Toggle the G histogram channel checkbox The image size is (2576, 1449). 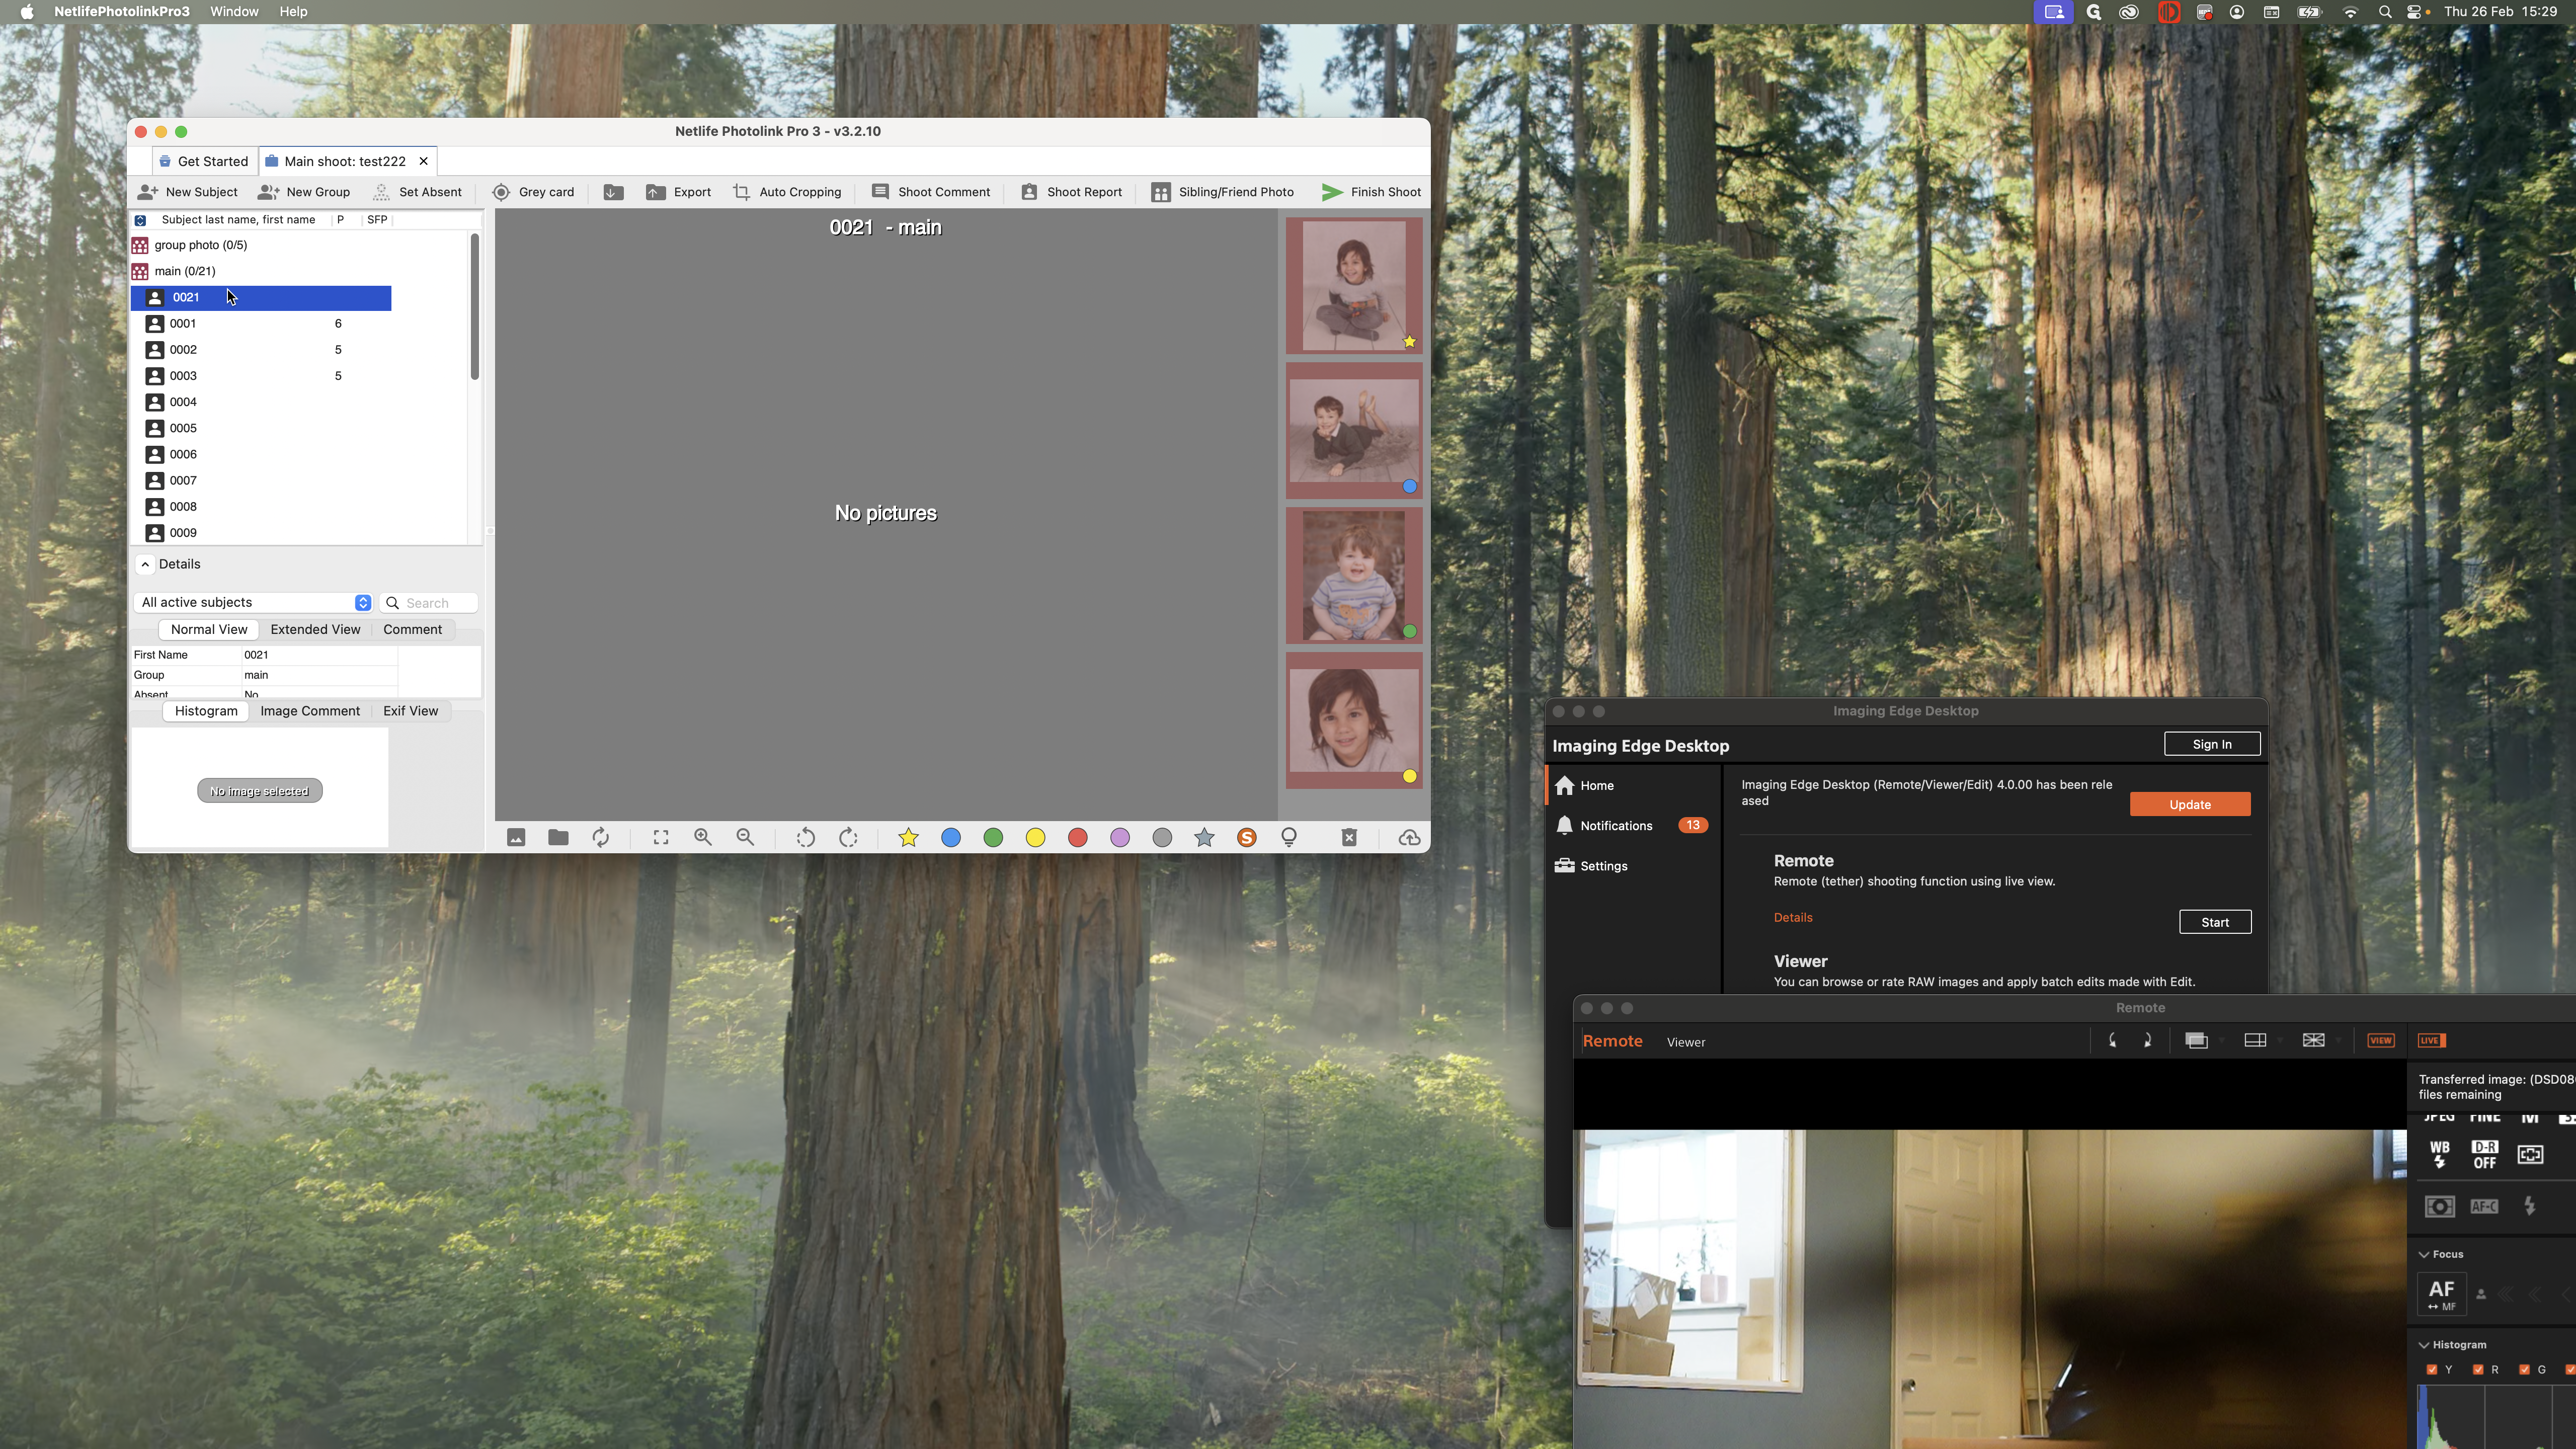(2524, 1370)
